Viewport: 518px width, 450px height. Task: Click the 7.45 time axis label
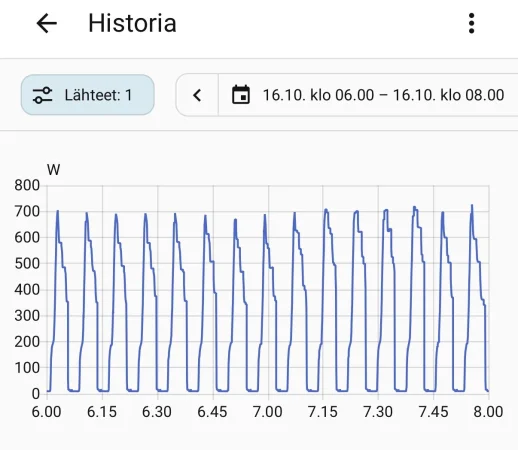pos(433,412)
